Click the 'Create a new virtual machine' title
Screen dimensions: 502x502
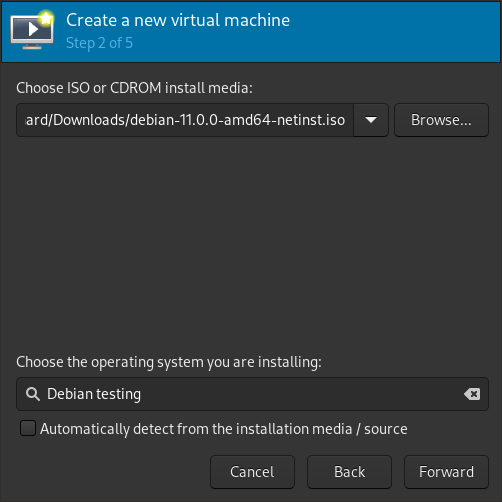pyautogui.click(x=178, y=20)
